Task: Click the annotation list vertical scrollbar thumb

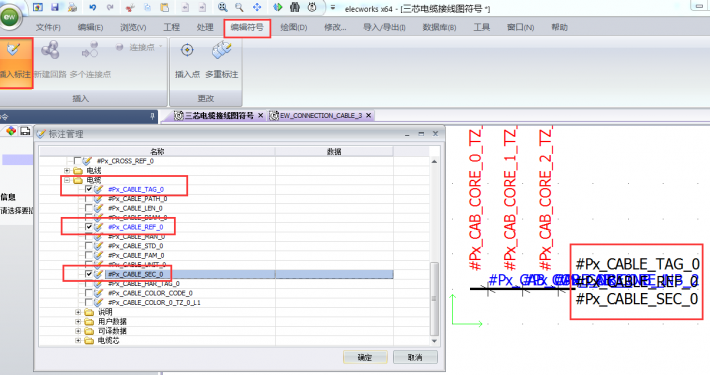Action: [x=434, y=298]
